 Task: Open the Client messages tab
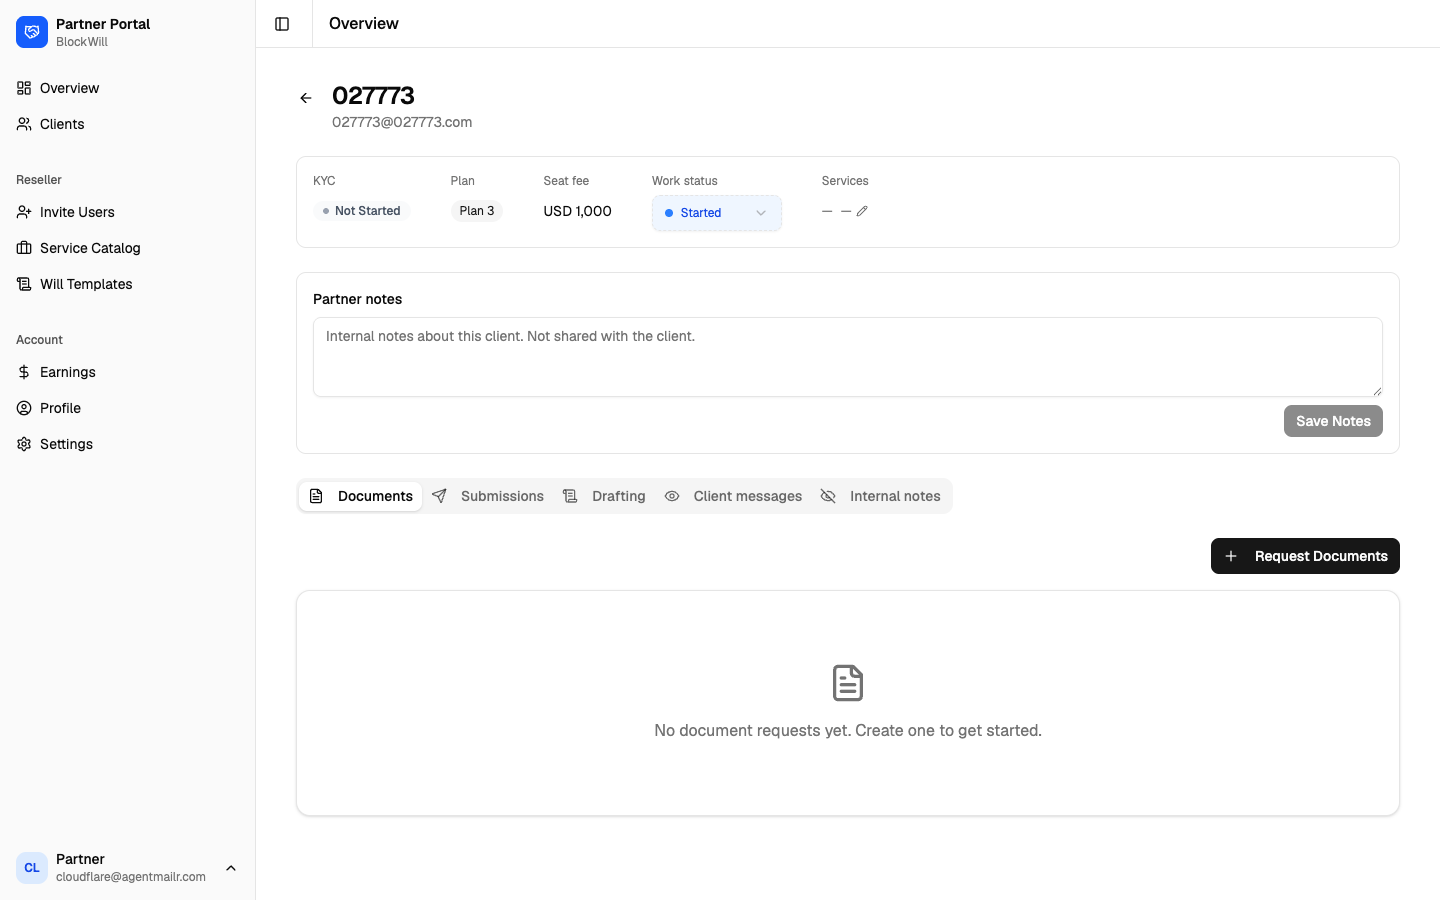click(x=733, y=496)
